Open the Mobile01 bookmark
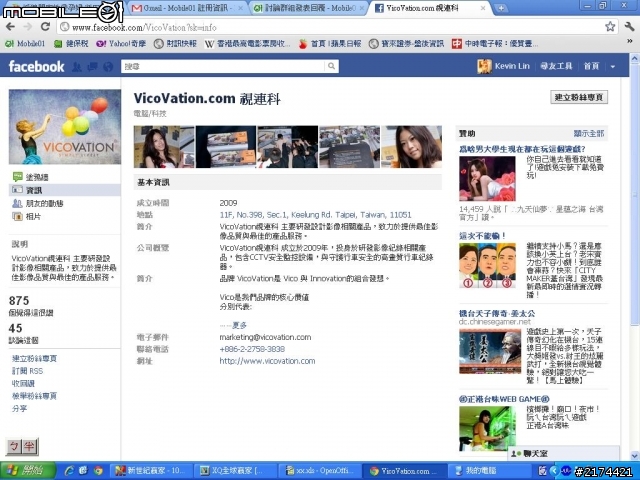 tap(25, 43)
